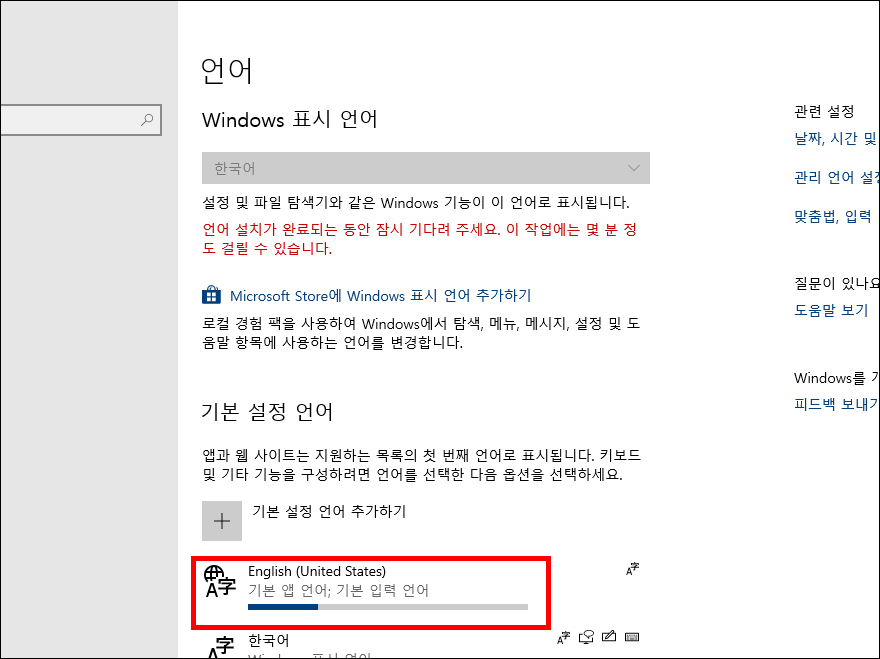Click the search magnifier icon in sidebar
This screenshot has height=659, width=880.
tap(147, 119)
